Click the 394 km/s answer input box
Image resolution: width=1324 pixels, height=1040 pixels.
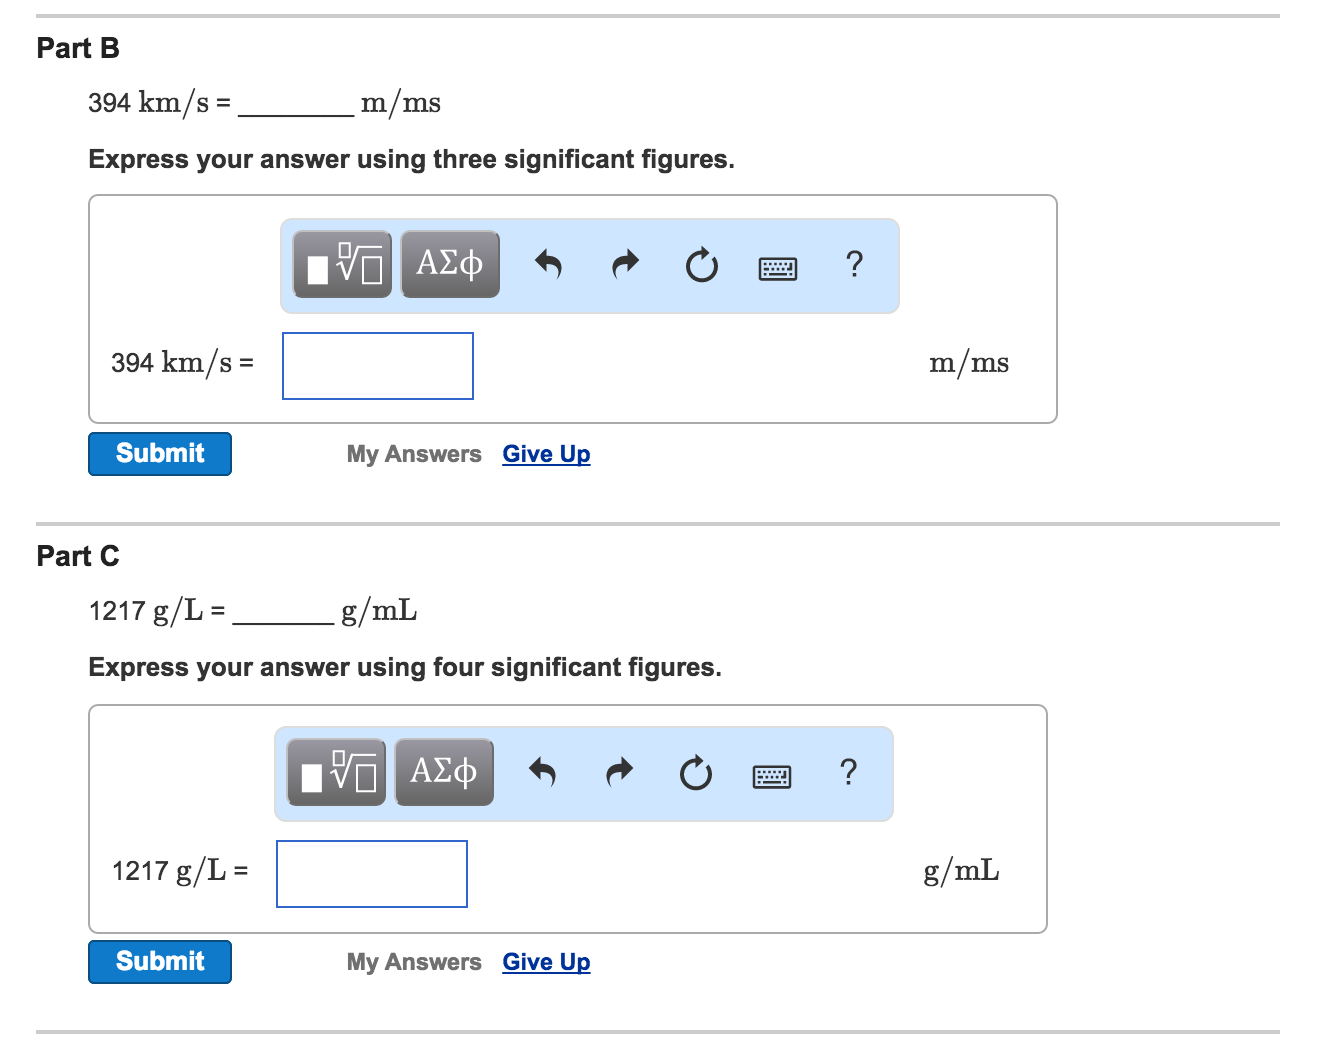pos(378,366)
